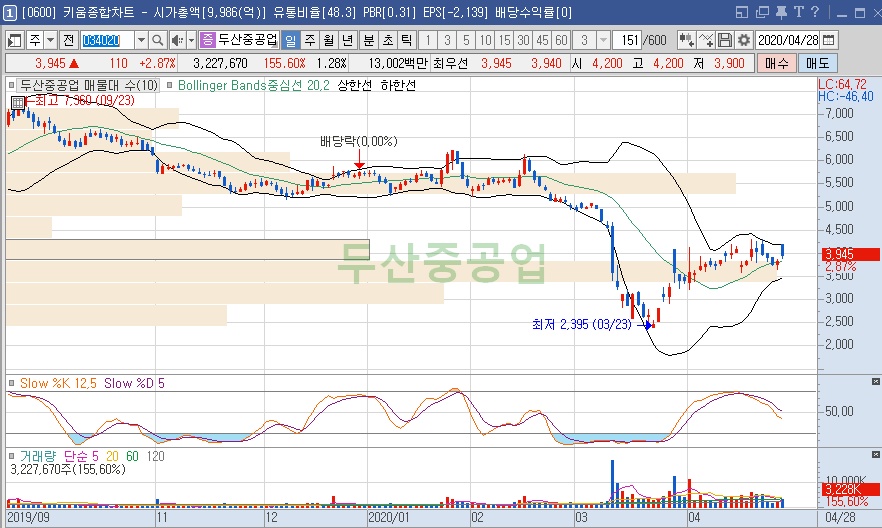Click the 매도 sell button
The height and width of the screenshot is (528, 882).
pos(818,63)
